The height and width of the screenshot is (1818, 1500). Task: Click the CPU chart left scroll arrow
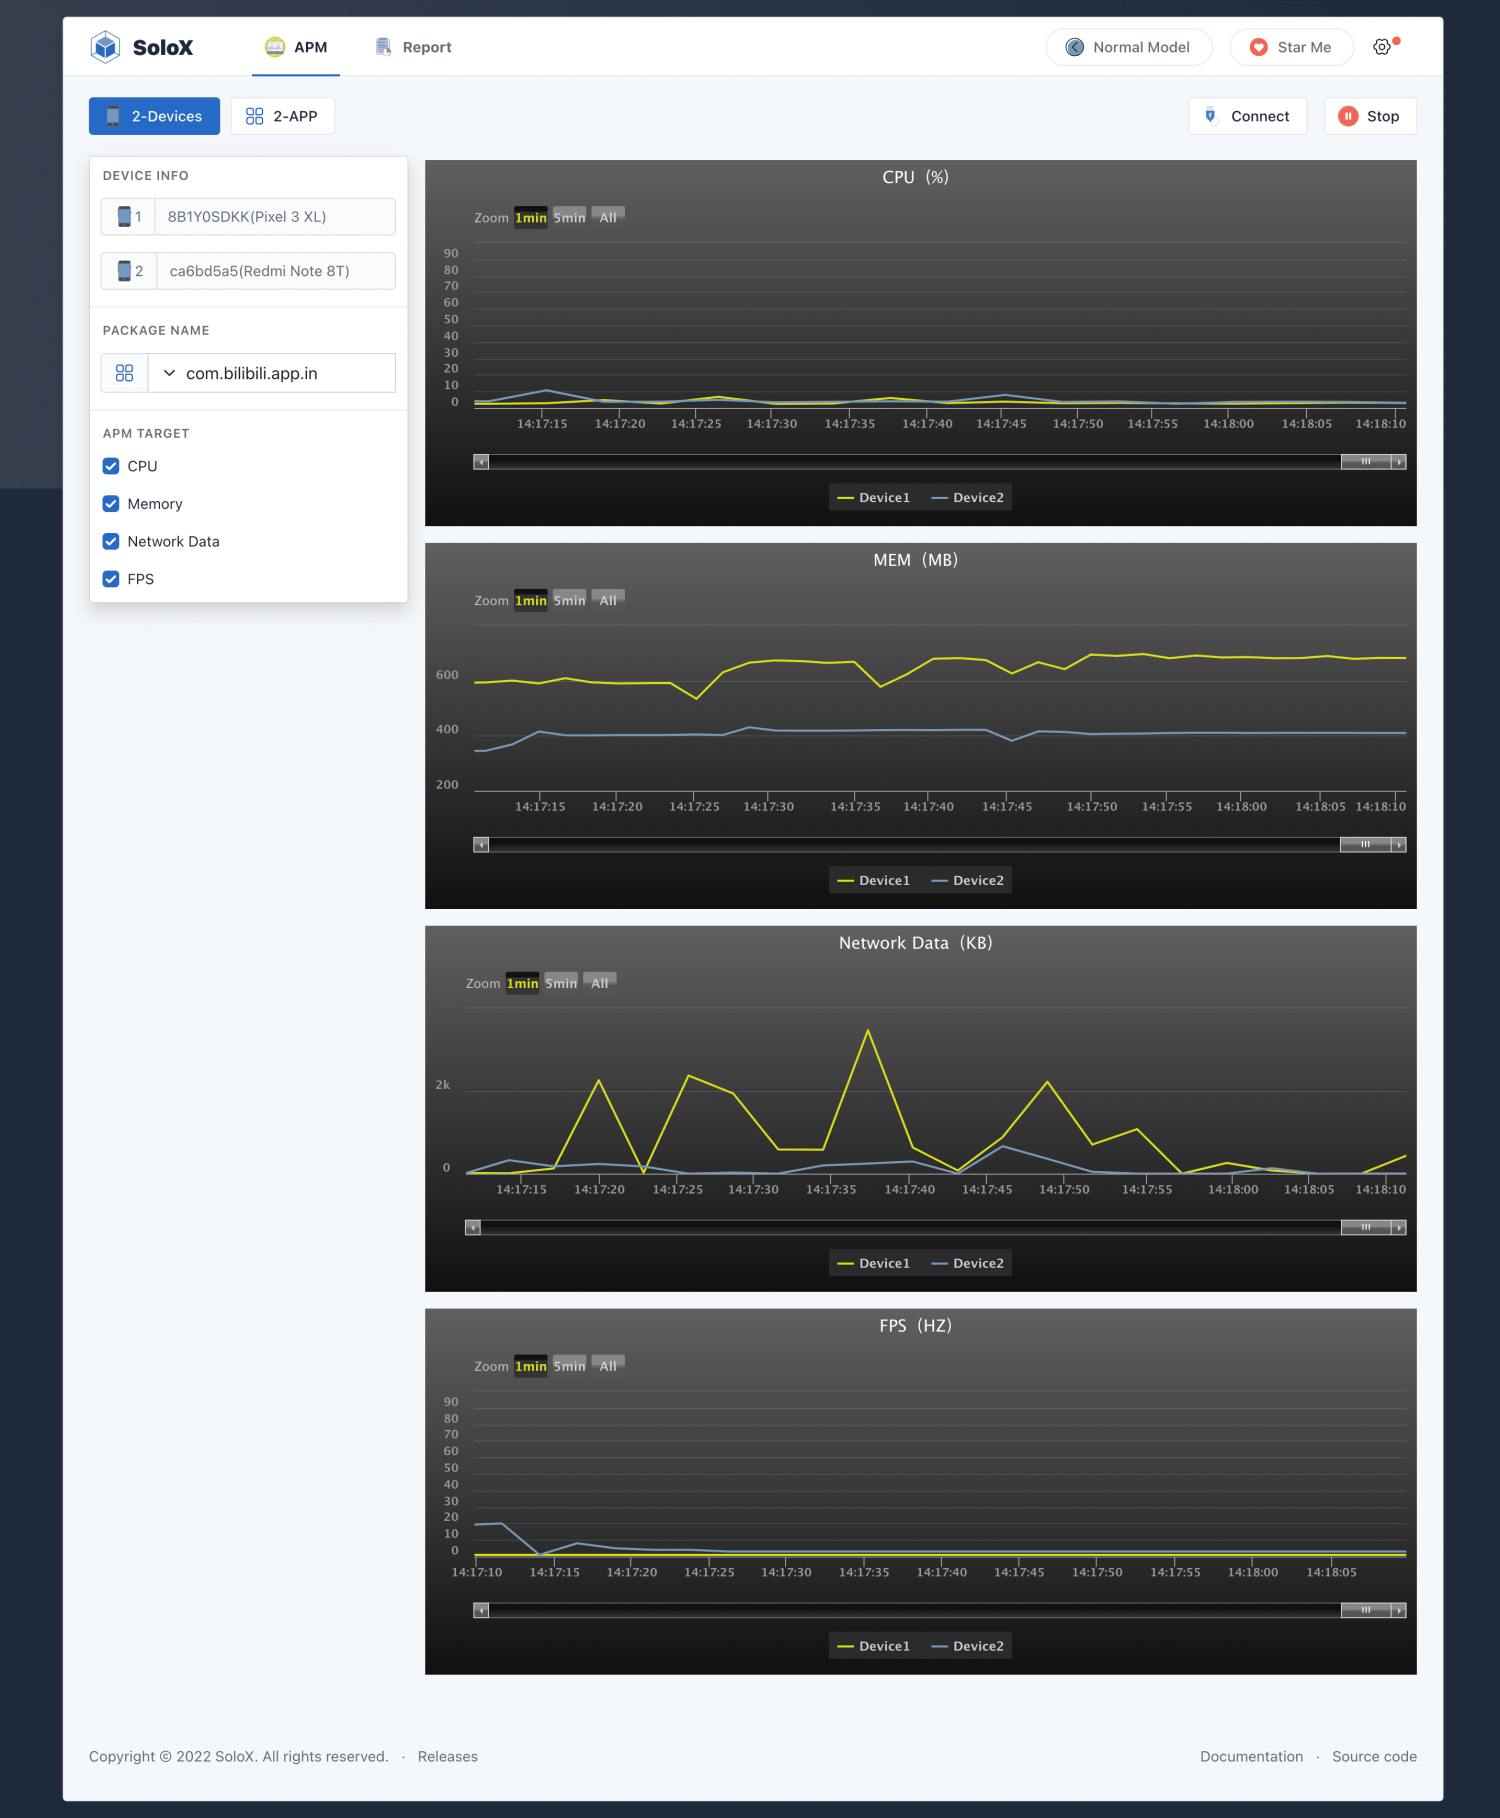481,462
